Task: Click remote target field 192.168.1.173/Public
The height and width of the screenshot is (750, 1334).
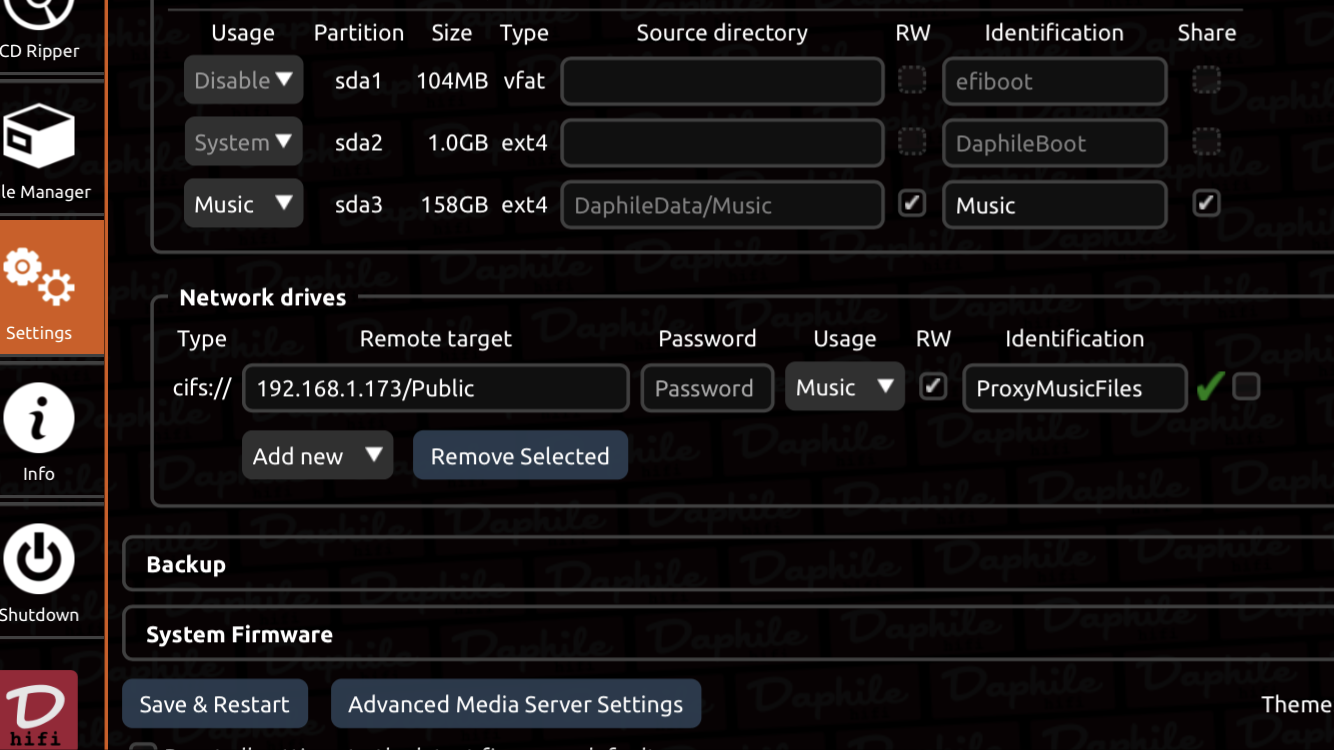Action: (436, 388)
